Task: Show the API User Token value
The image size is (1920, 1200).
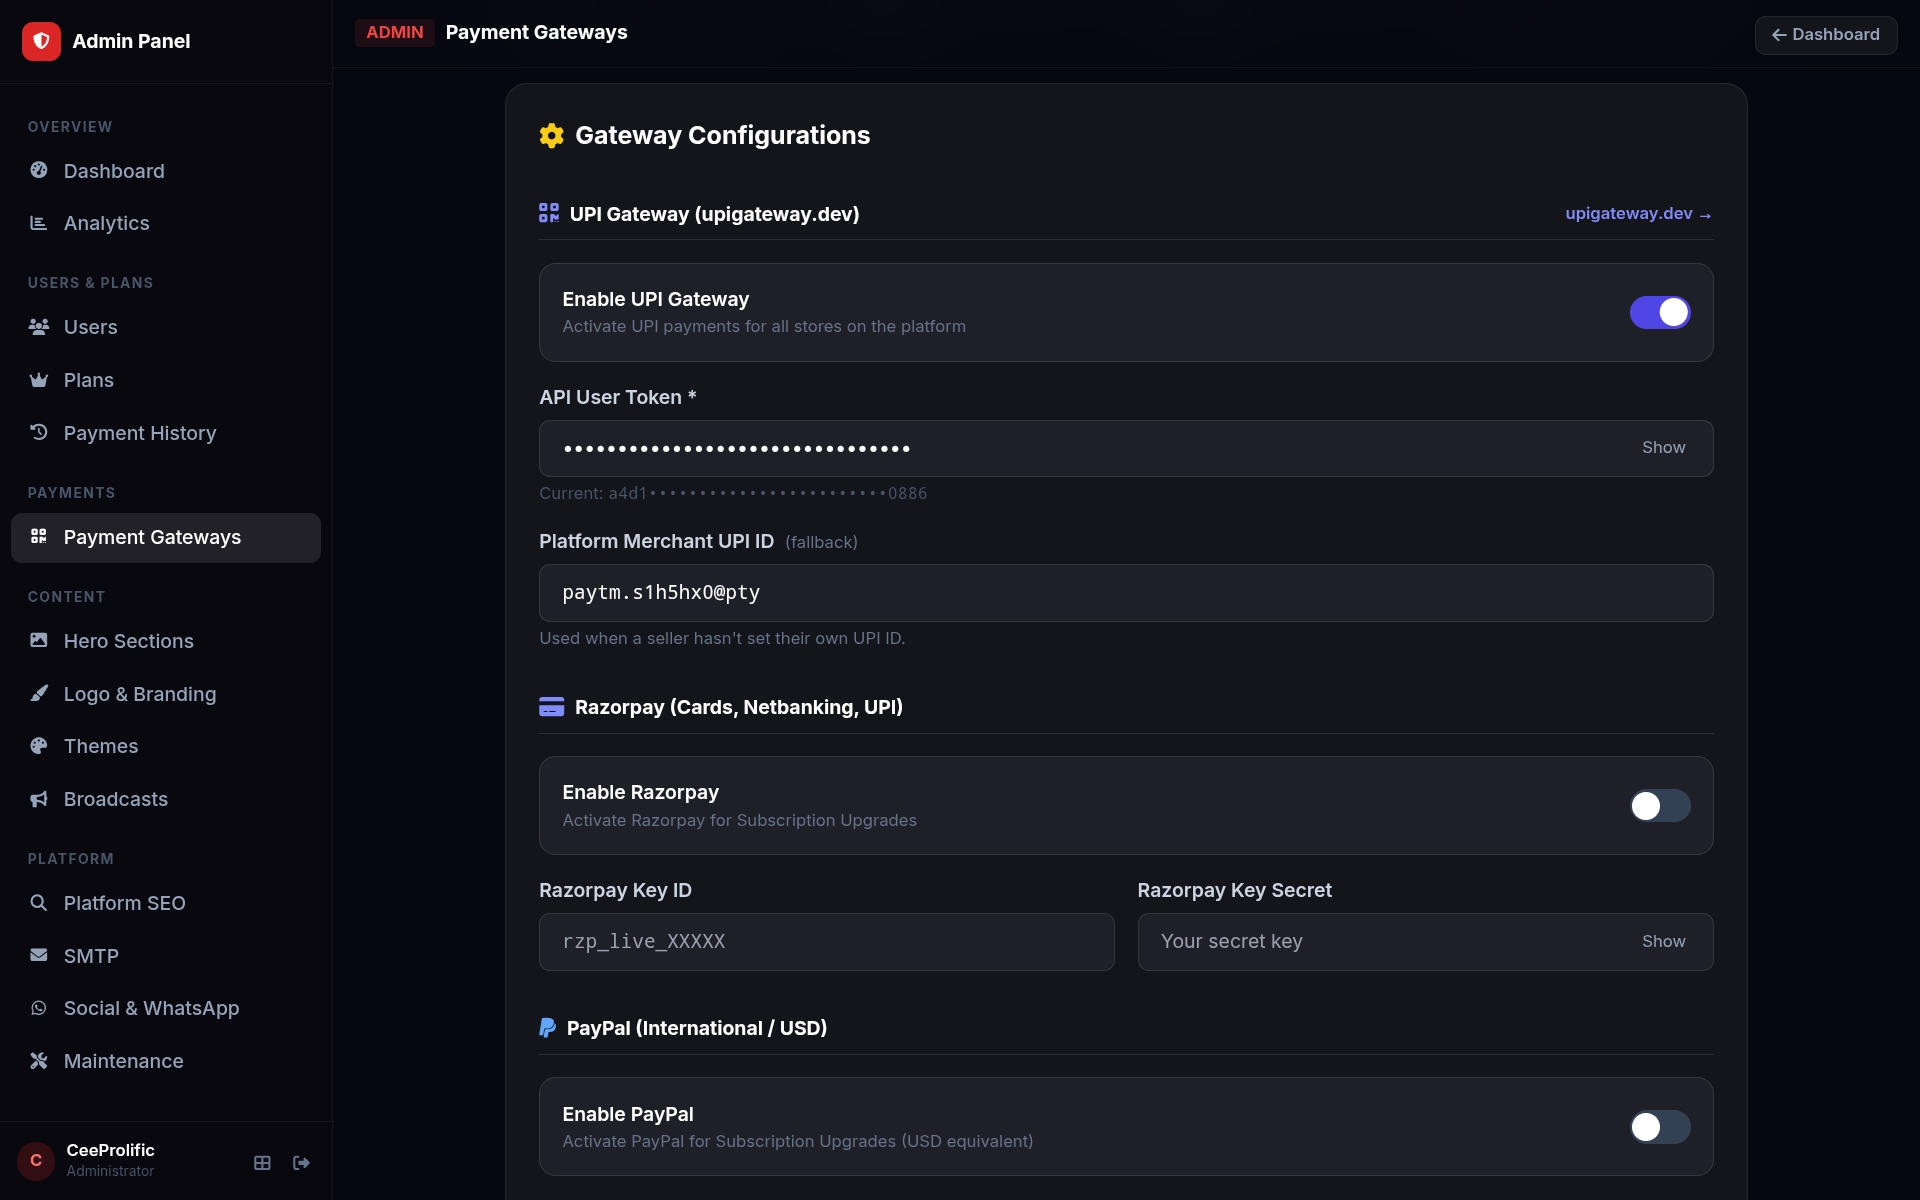Action: point(1663,448)
